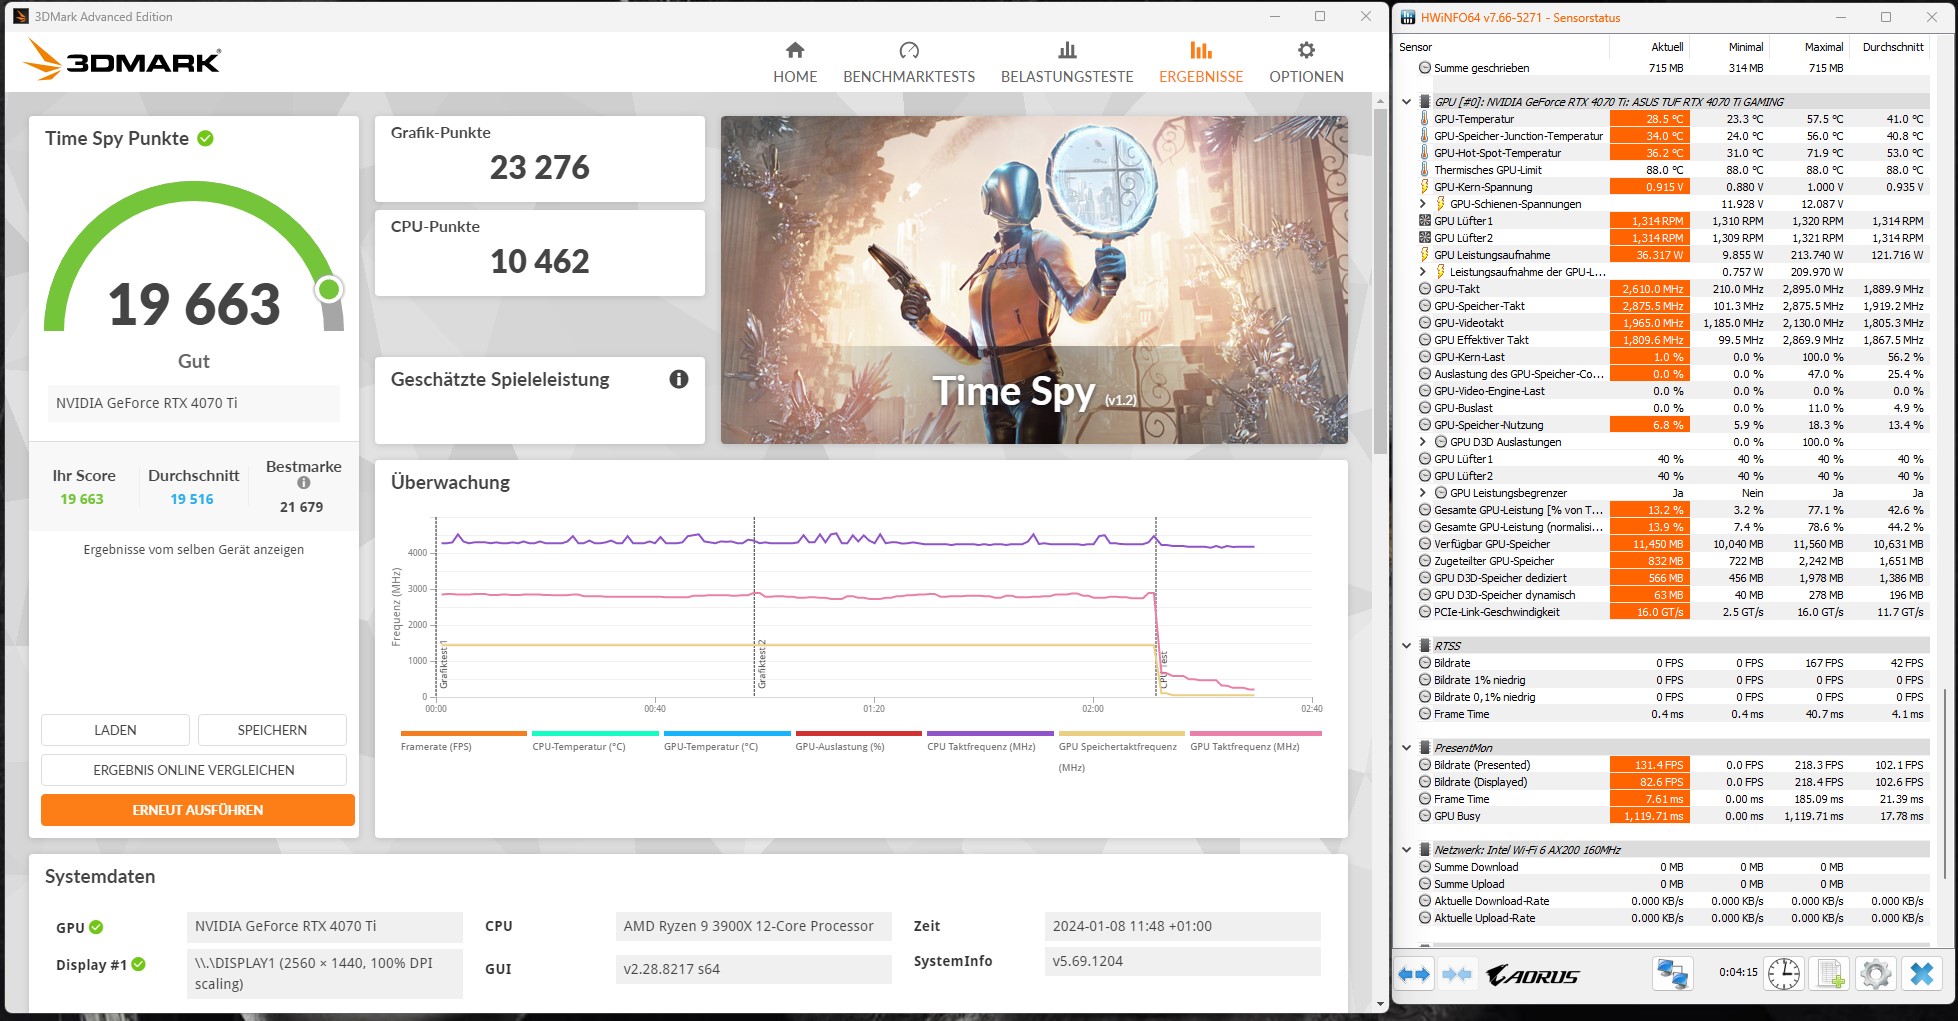Click the GPU name field under the score gauge
The width and height of the screenshot is (1958, 1021).
coord(193,403)
